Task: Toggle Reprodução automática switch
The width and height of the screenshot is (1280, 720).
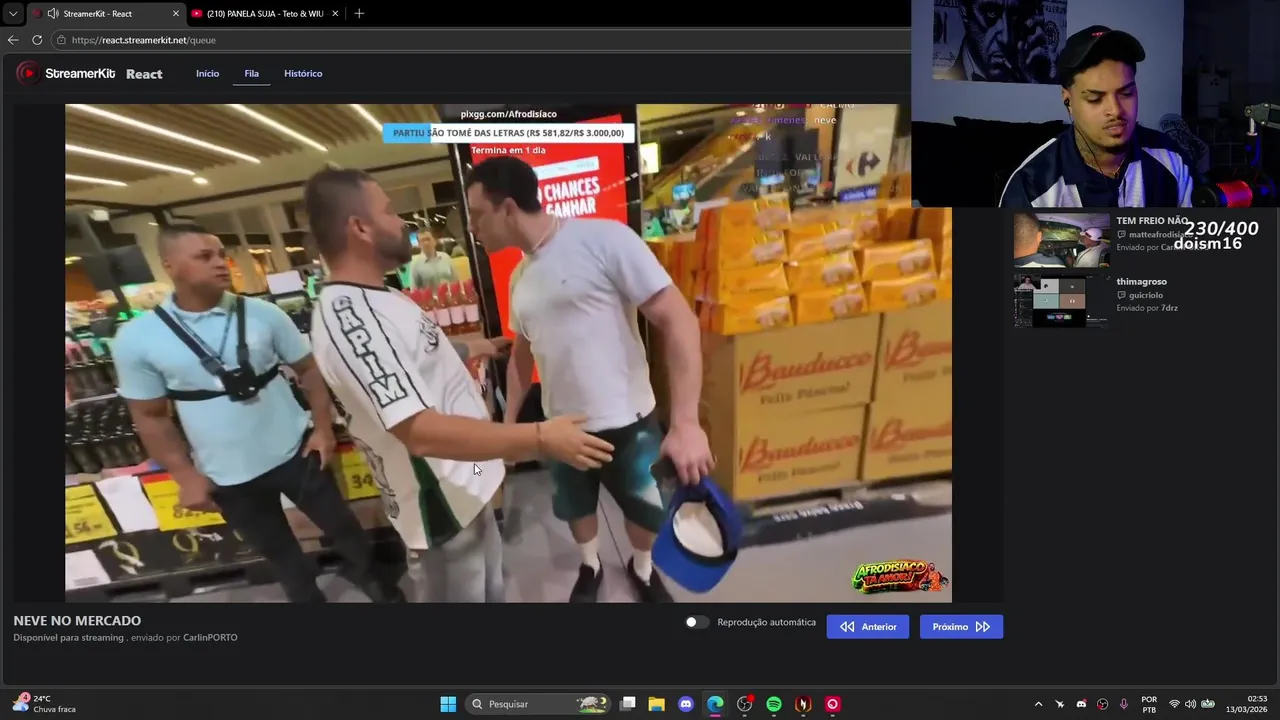Action: [x=697, y=622]
